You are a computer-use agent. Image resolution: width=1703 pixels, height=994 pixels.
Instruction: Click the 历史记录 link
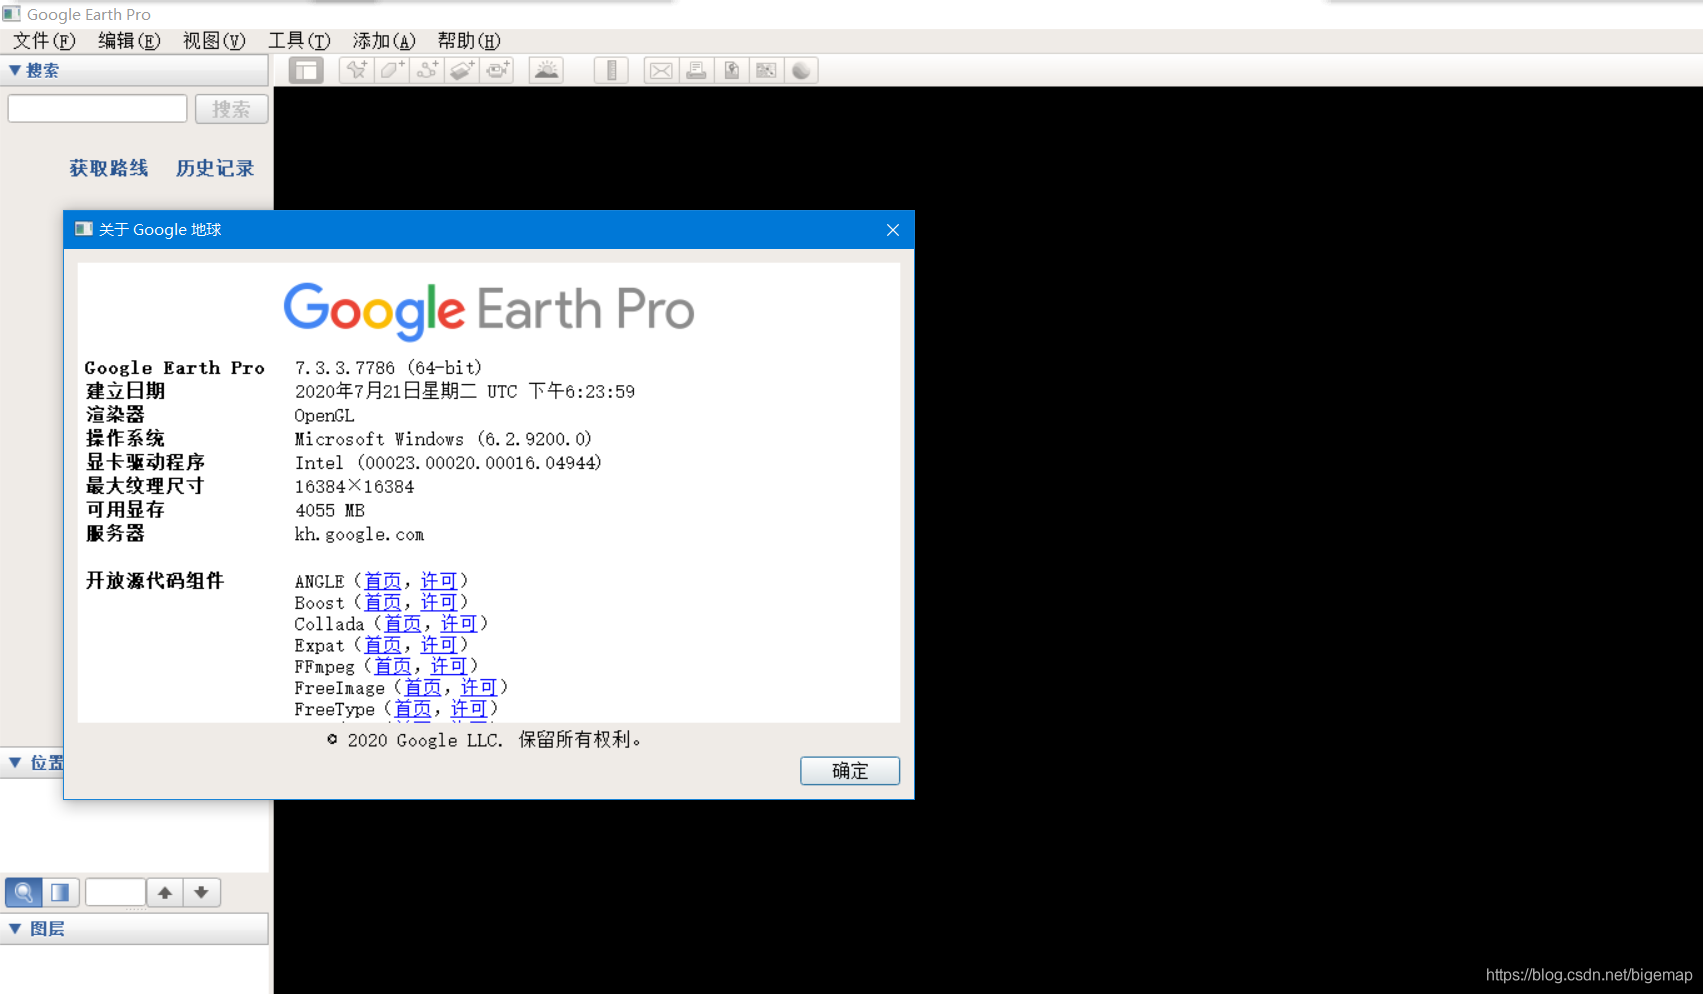(x=215, y=168)
